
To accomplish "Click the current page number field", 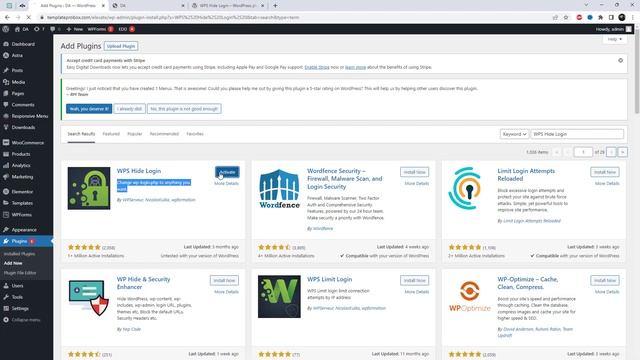I will [x=583, y=152].
